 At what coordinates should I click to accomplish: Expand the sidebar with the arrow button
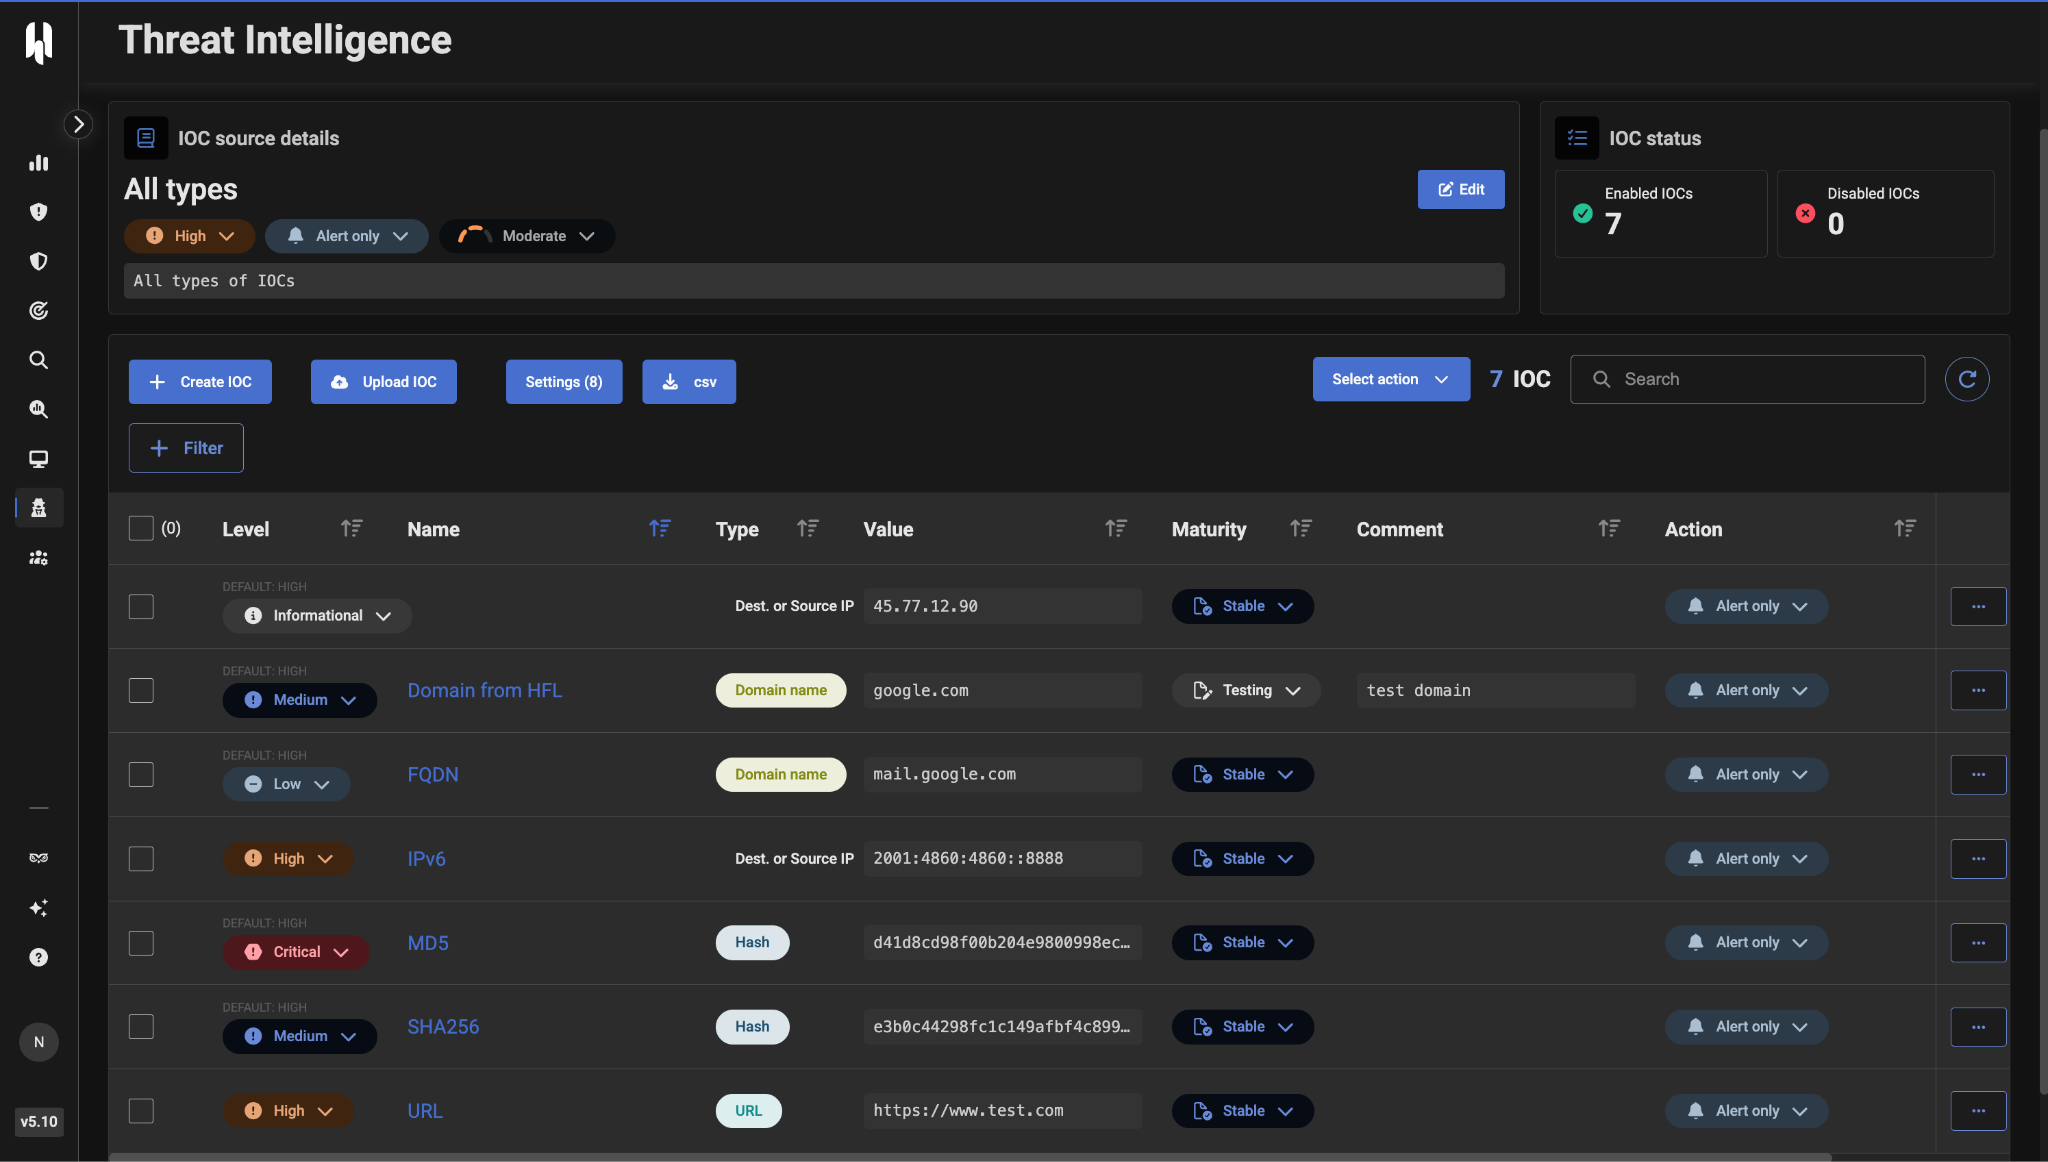(78, 124)
